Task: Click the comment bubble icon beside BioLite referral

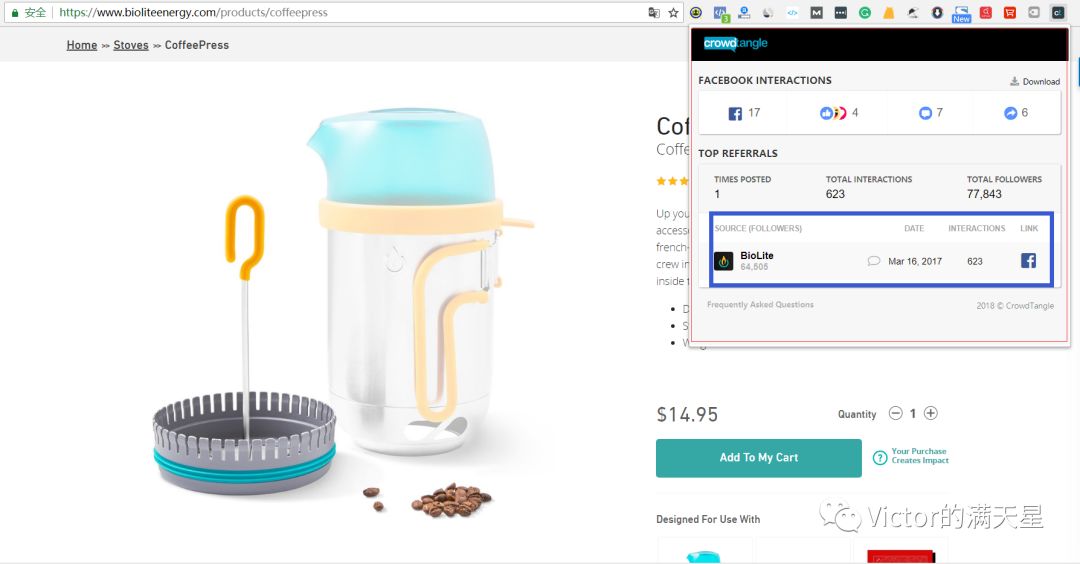Action: tap(873, 261)
